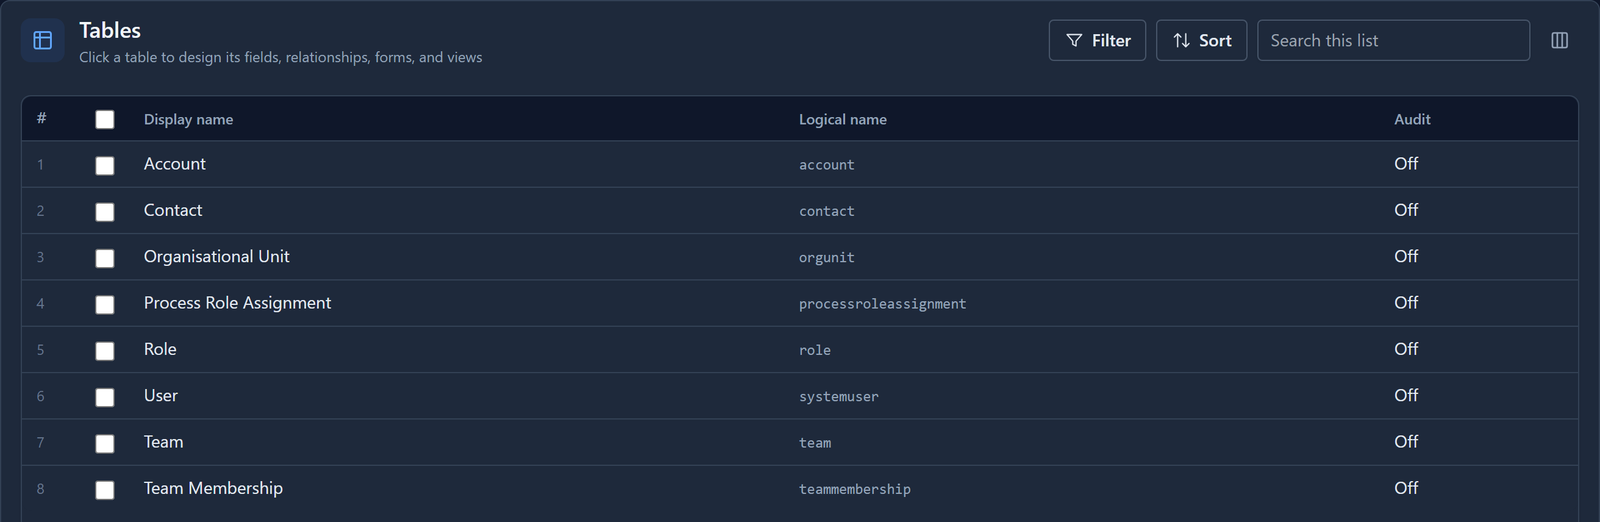Image resolution: width=1600 pixels, height=522 pixels.
Task: Click the funnel icon in Filter
Action: click(1074, 40)
